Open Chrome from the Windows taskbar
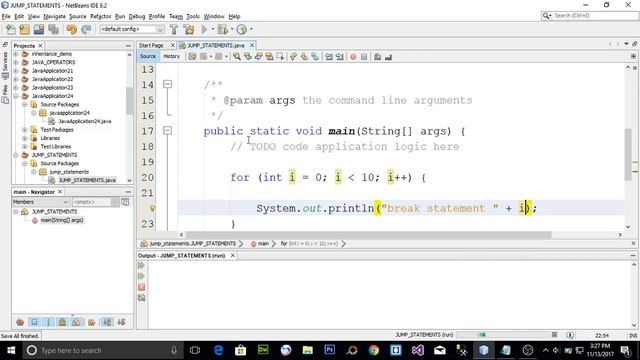The height and width of the screenshot is (360, 640). tap(373, 350)
